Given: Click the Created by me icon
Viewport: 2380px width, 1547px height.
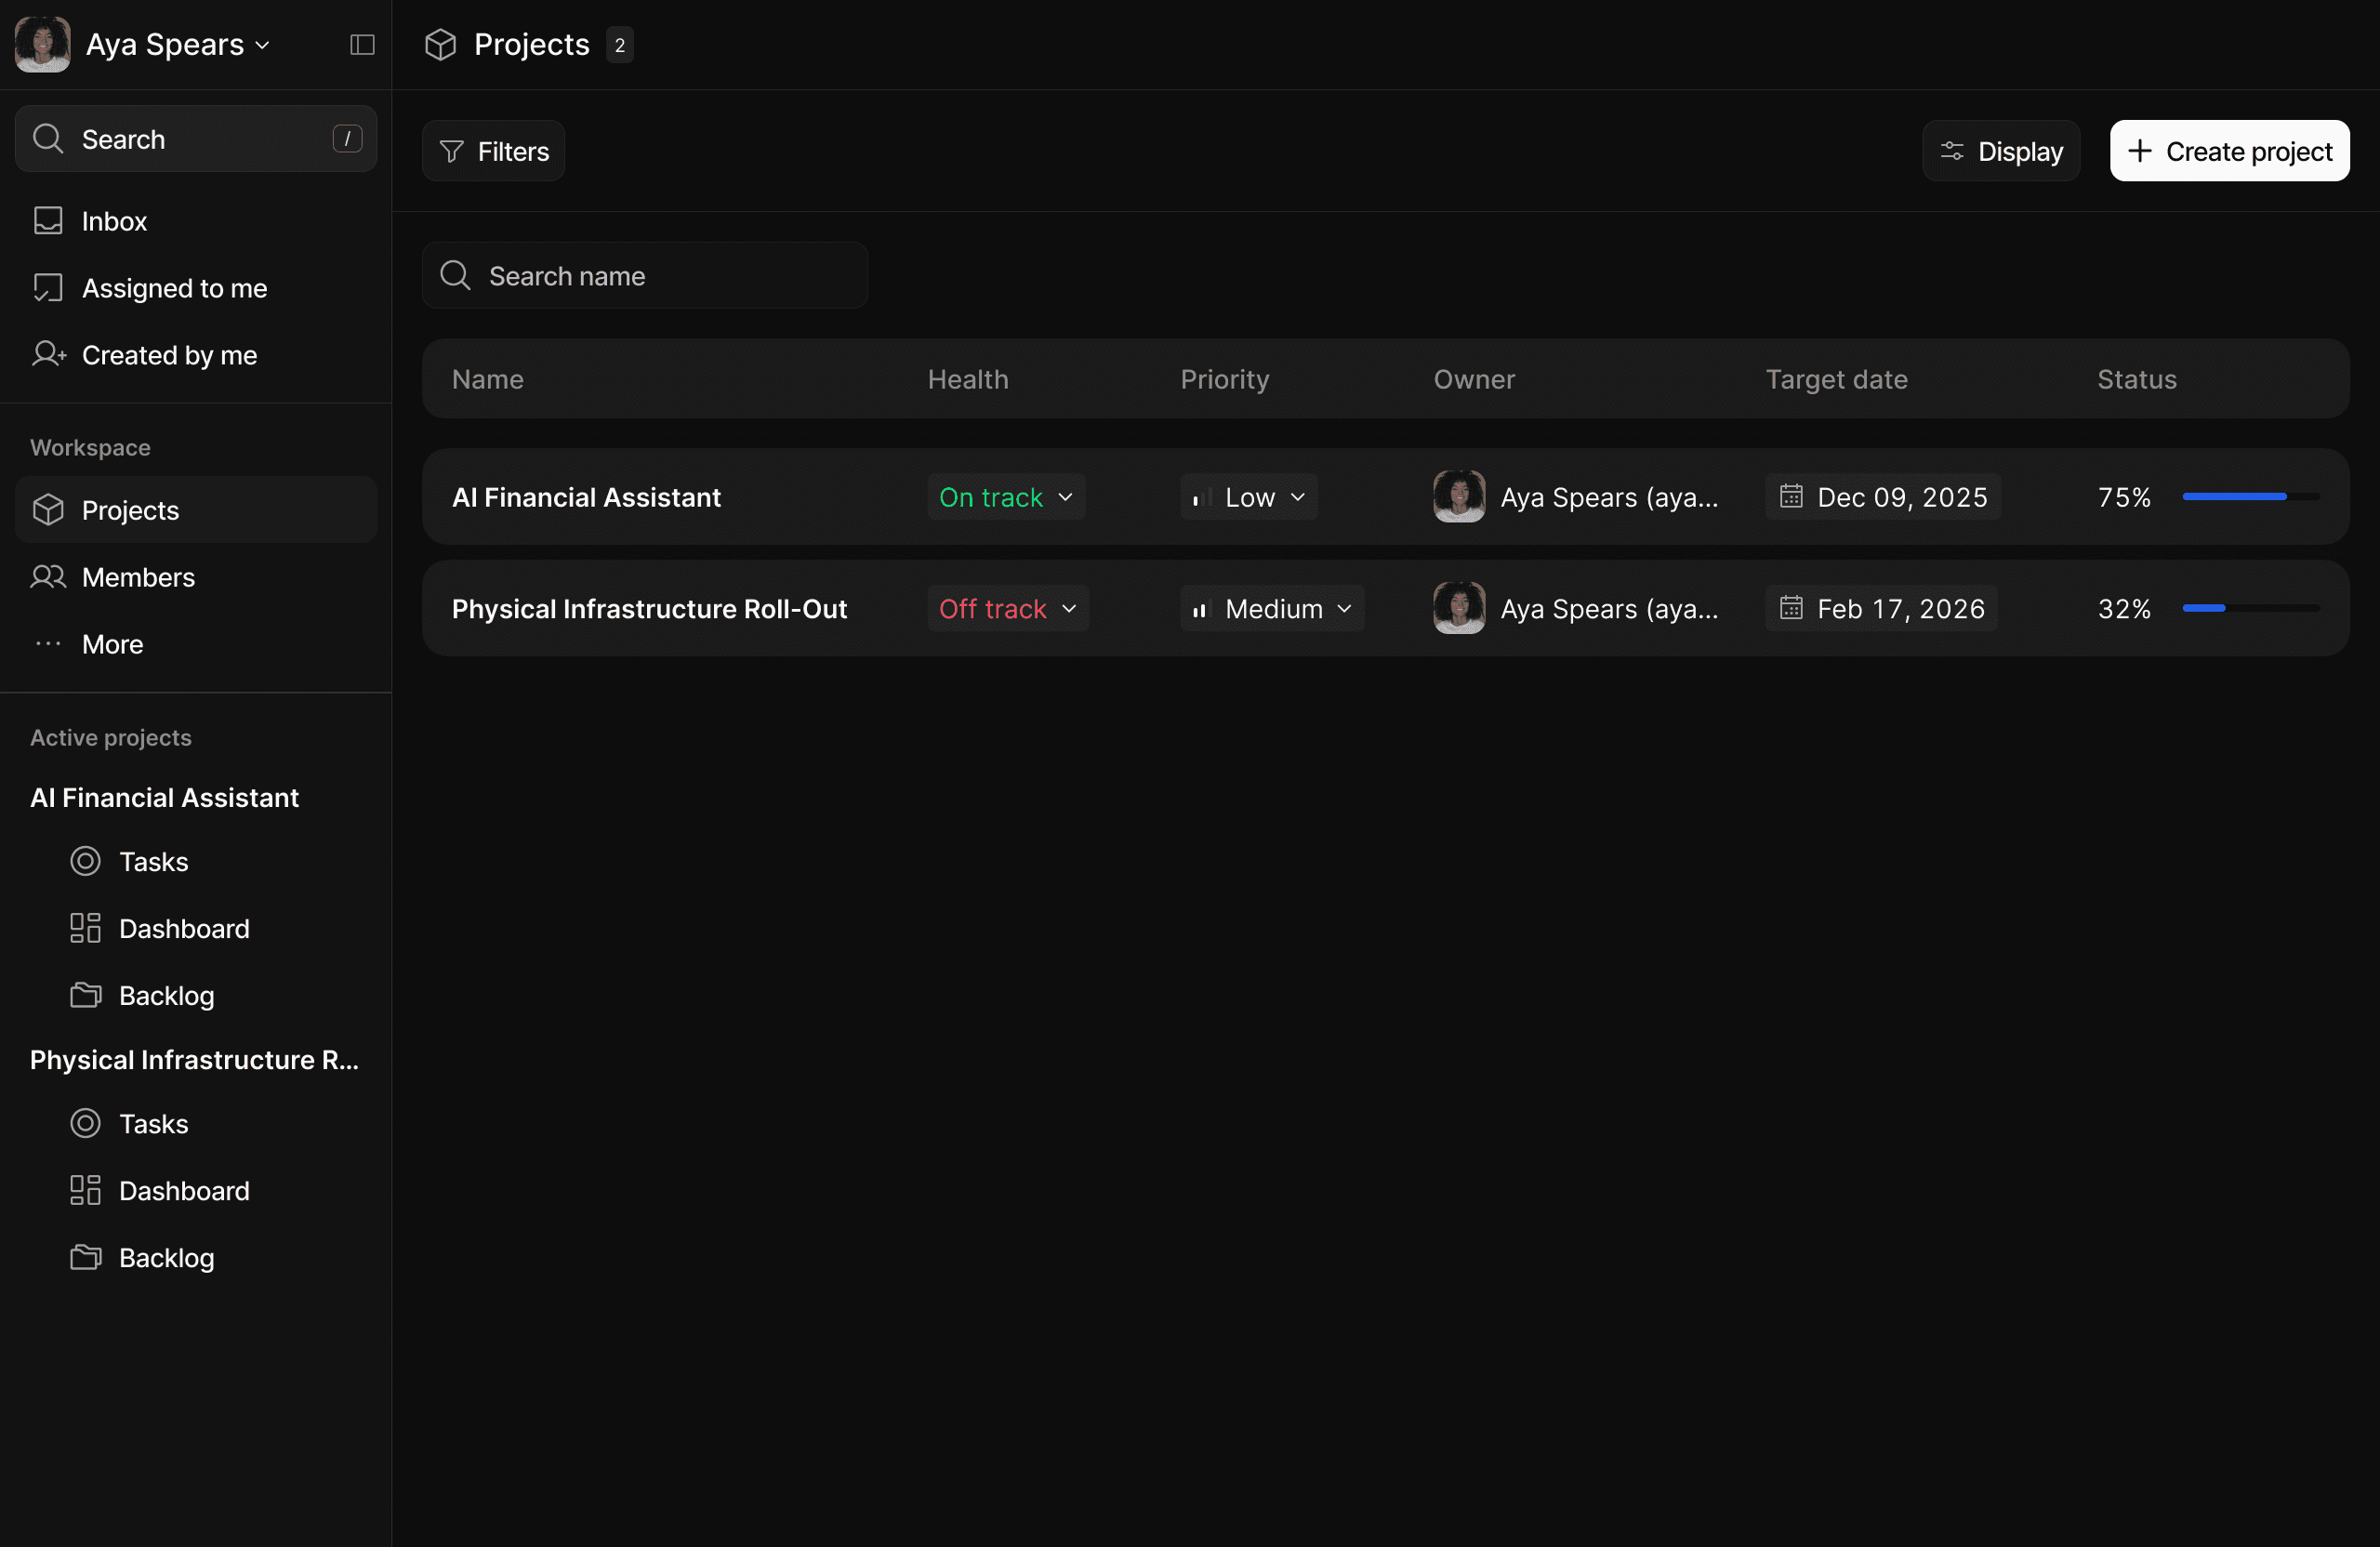Looking at the screenshot, I should click(48, 355).
